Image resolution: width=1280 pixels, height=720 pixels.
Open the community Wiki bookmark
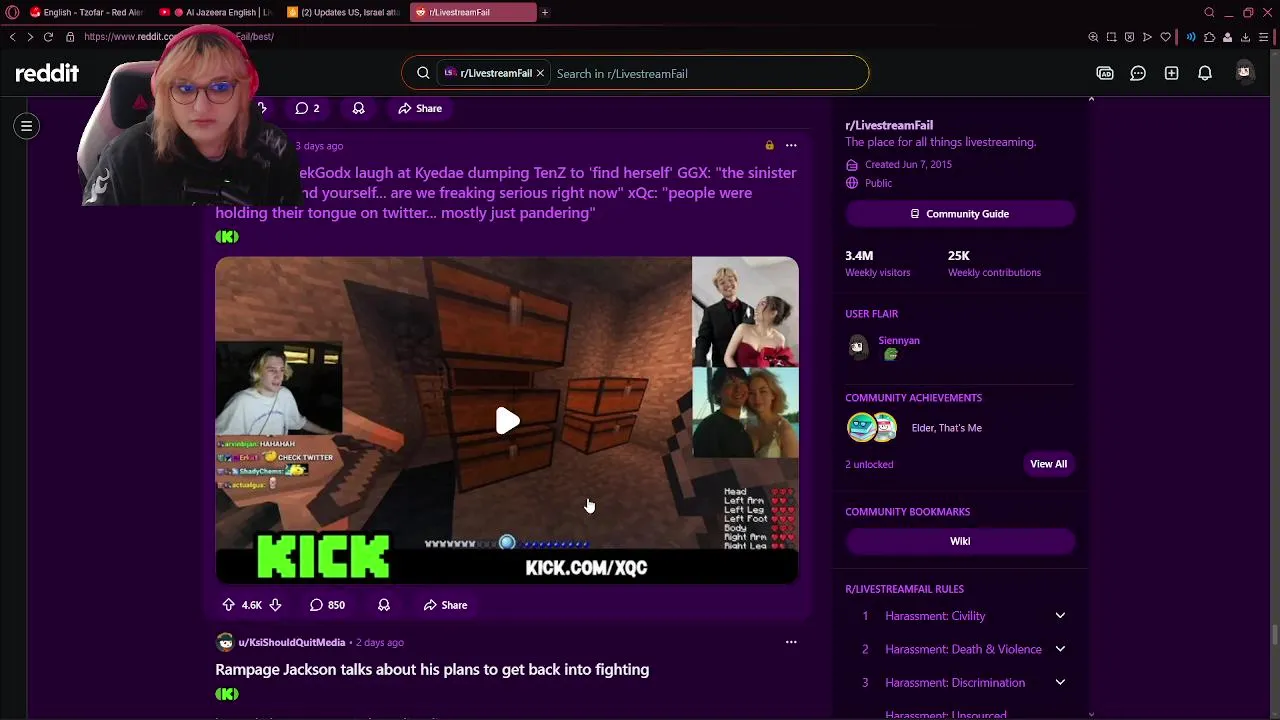coord(960,541)
